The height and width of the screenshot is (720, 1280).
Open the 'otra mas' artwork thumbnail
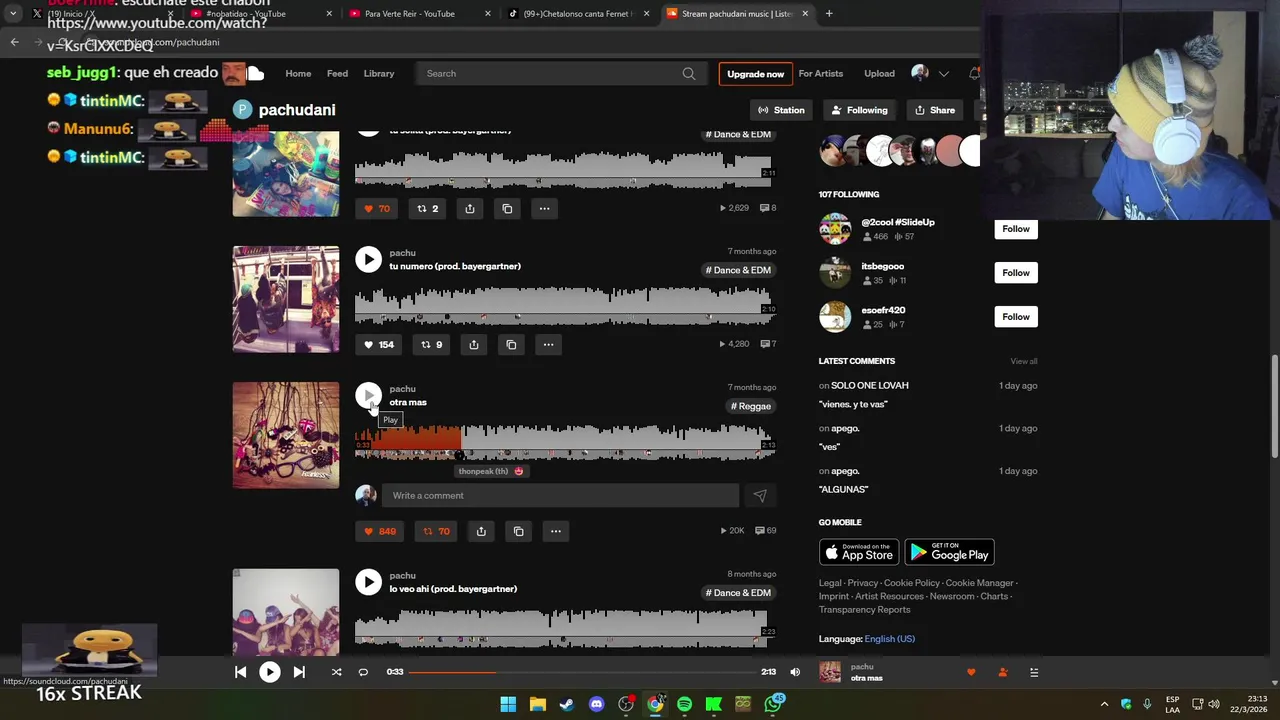pos(286,435)
